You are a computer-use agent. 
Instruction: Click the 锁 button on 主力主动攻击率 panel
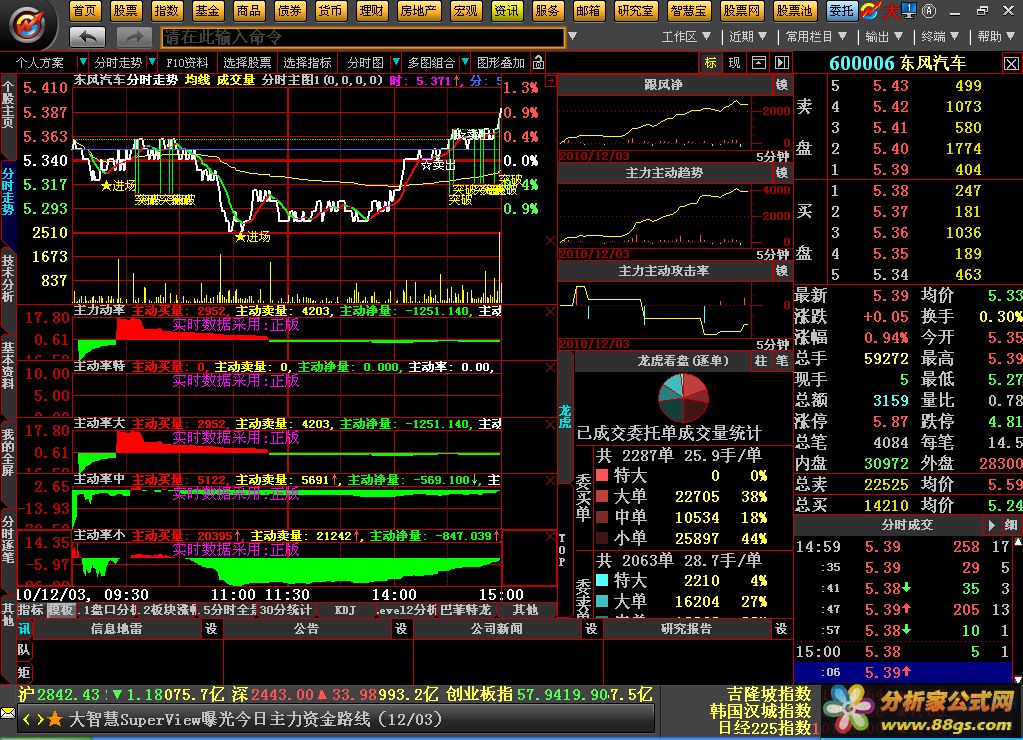pyautogui.click(x=782, y=271)
